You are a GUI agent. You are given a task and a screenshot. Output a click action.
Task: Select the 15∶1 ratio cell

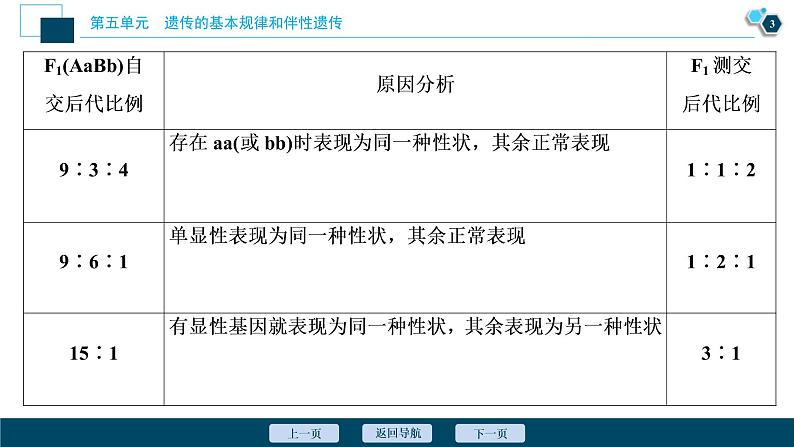point(94,359)
